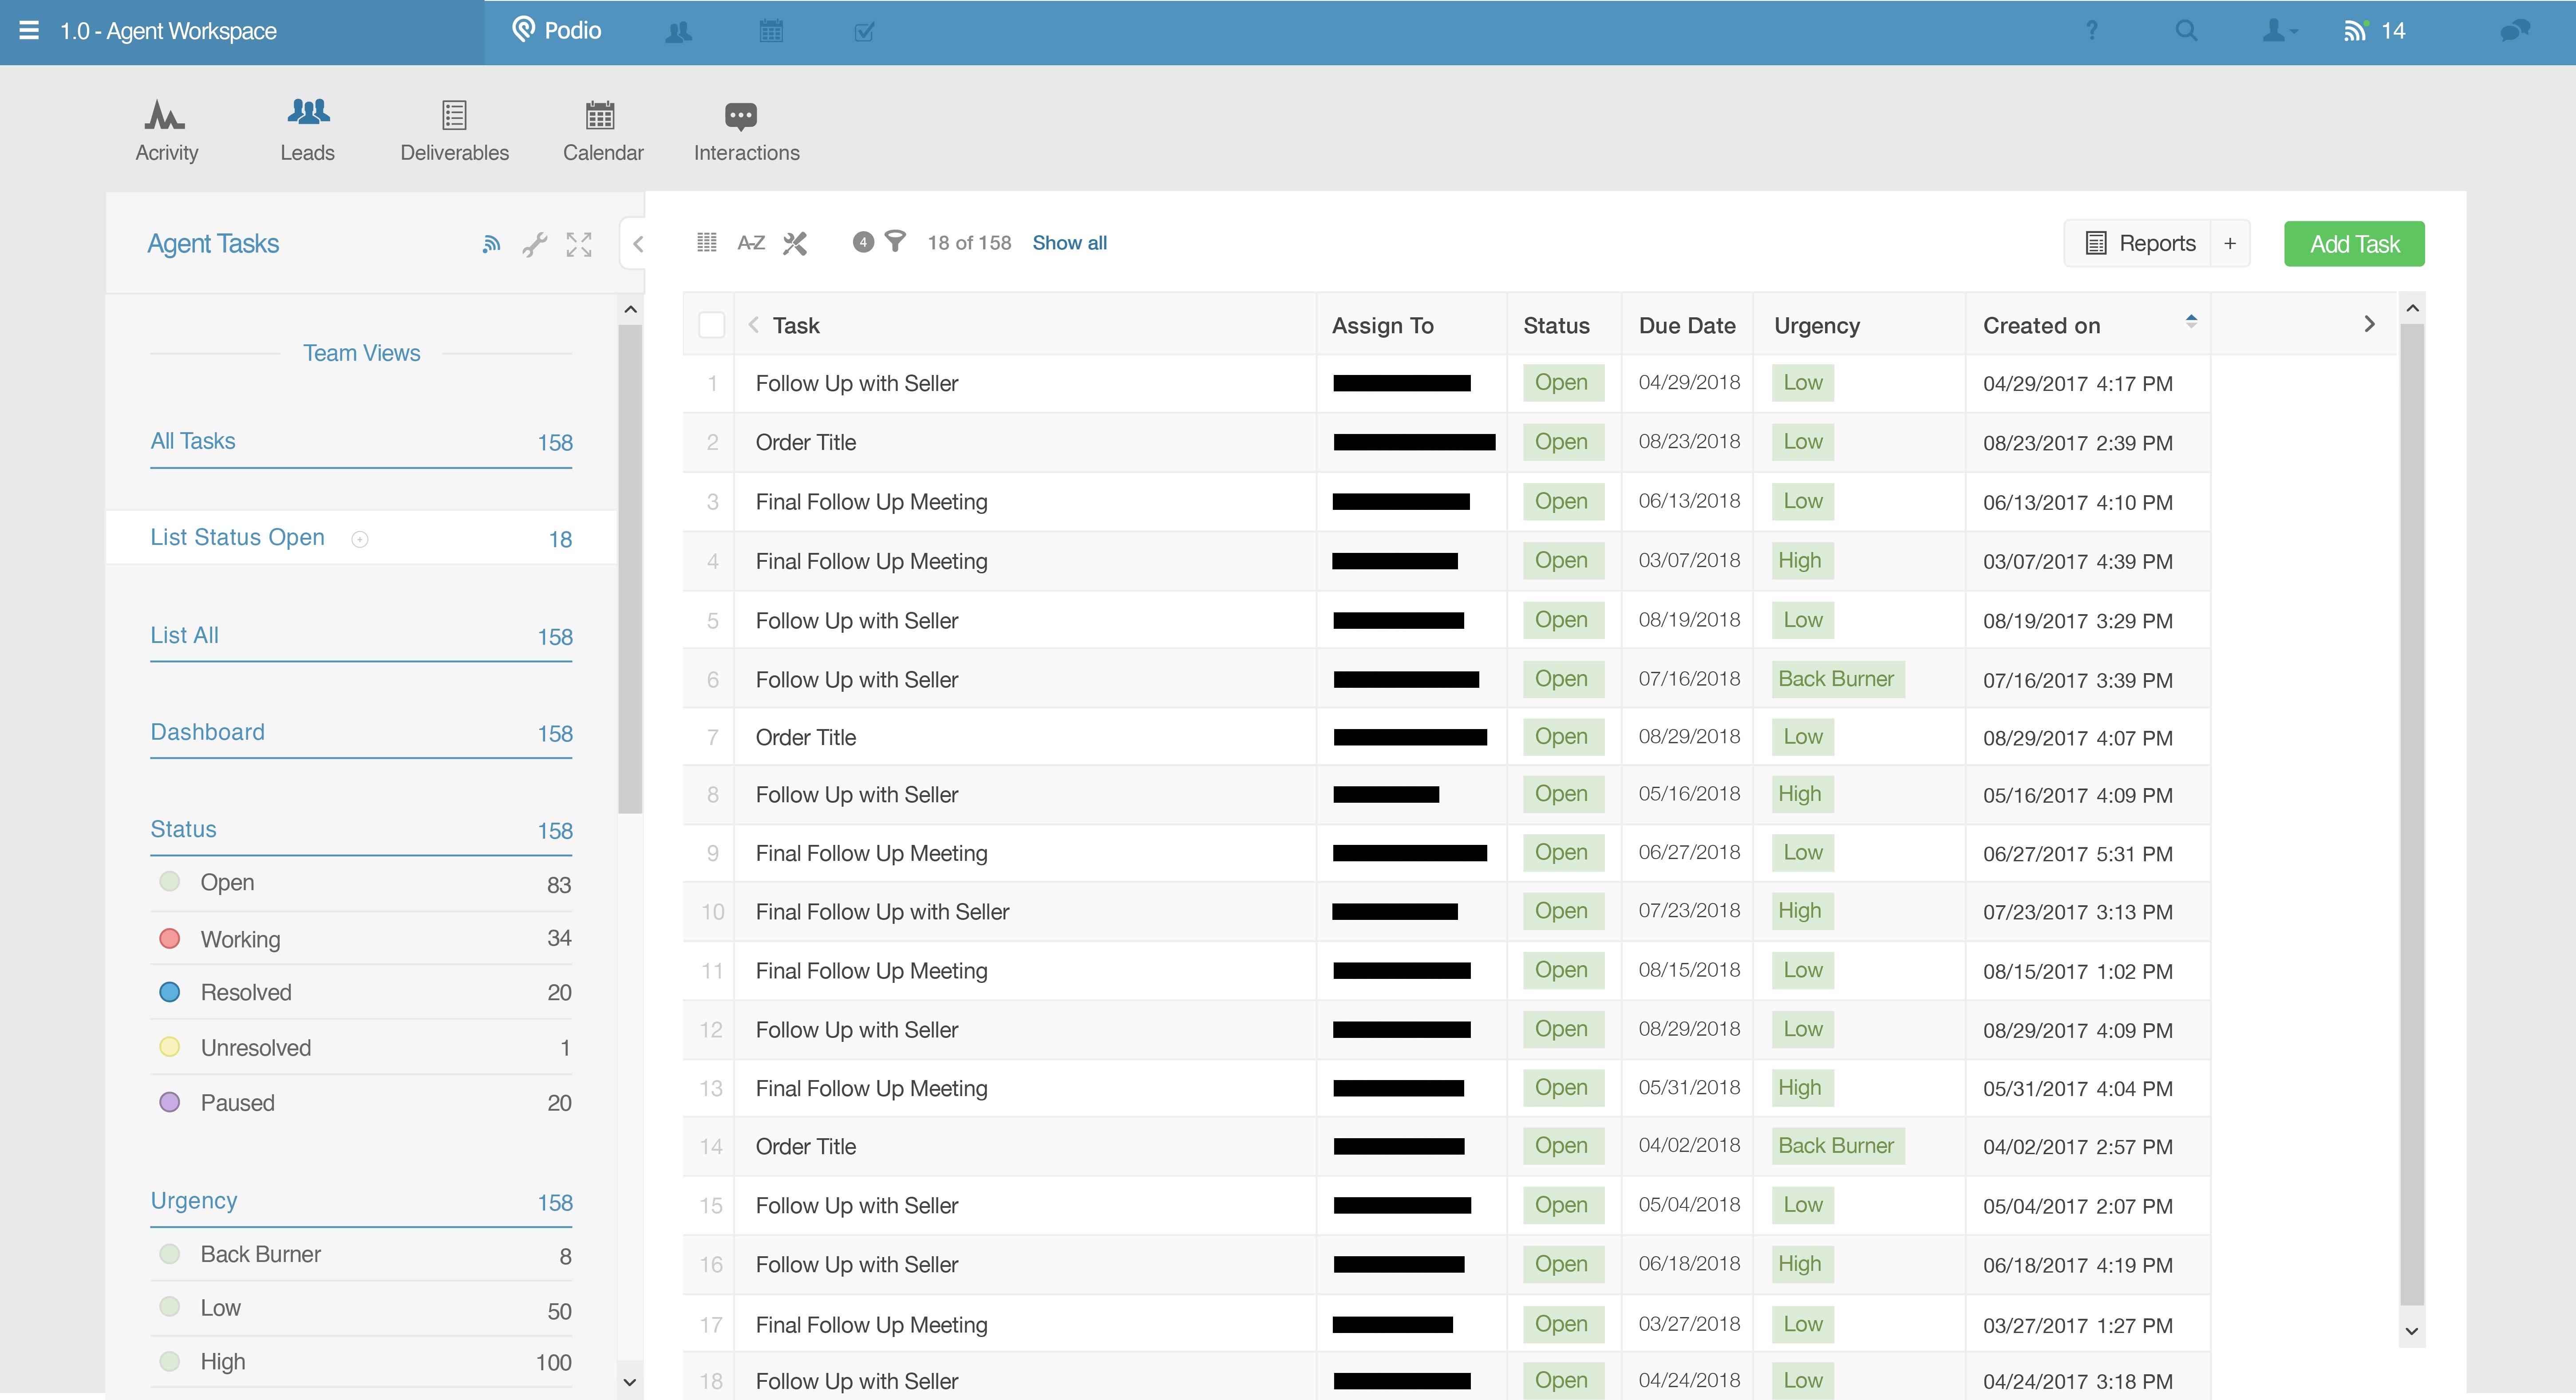Click table scrollbar up arrow
The image size is (2576, 1400).
[x=2411, y=308]
